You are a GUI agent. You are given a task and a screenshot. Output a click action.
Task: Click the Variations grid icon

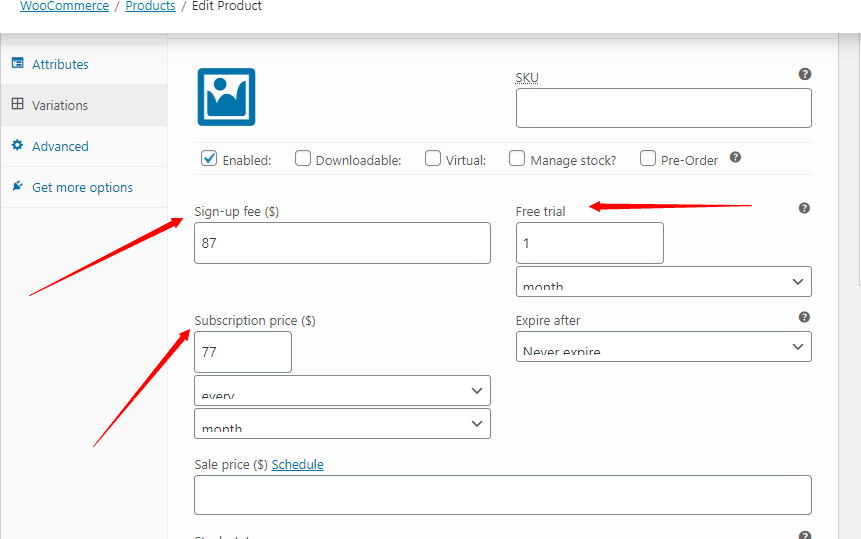click(18, 104)
